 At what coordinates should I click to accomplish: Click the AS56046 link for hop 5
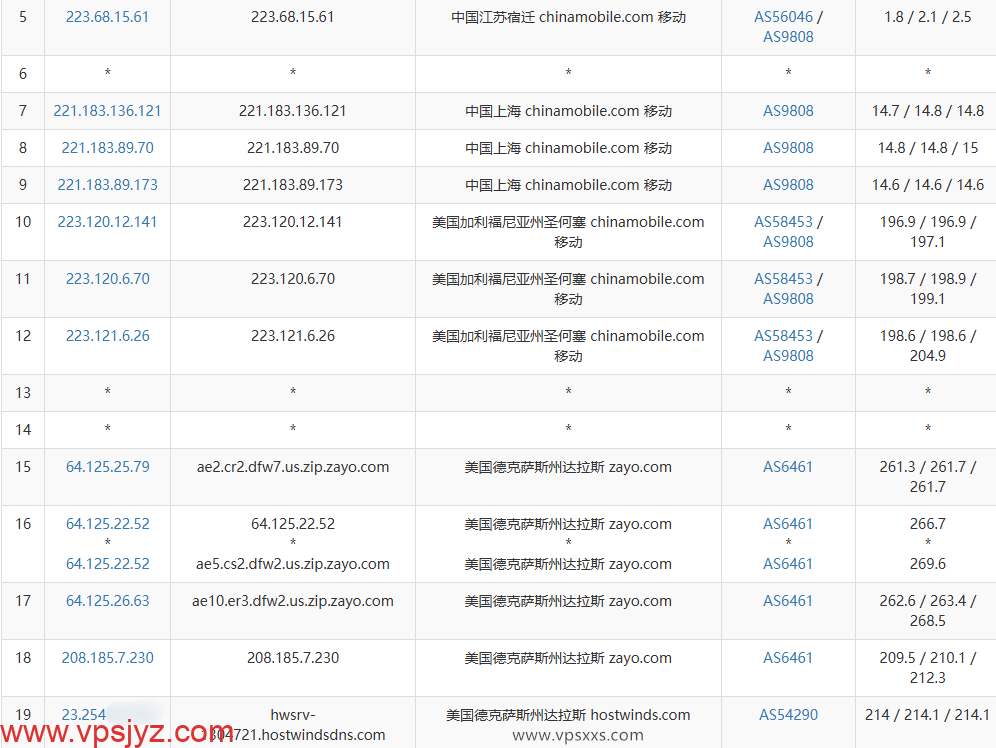tap(786, 16)
